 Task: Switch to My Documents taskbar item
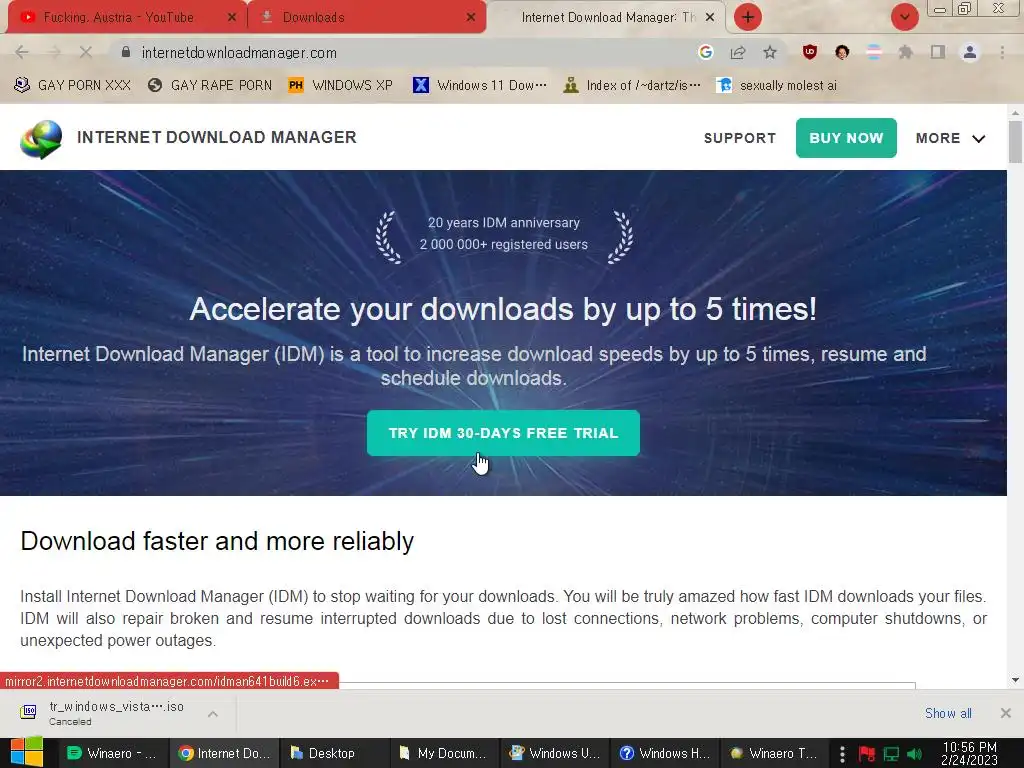point(445,753)
